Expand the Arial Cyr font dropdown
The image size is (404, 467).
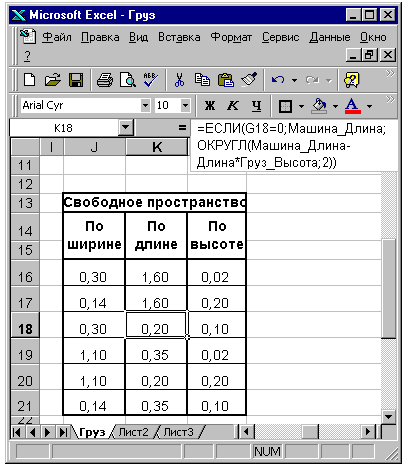point(145,106)
